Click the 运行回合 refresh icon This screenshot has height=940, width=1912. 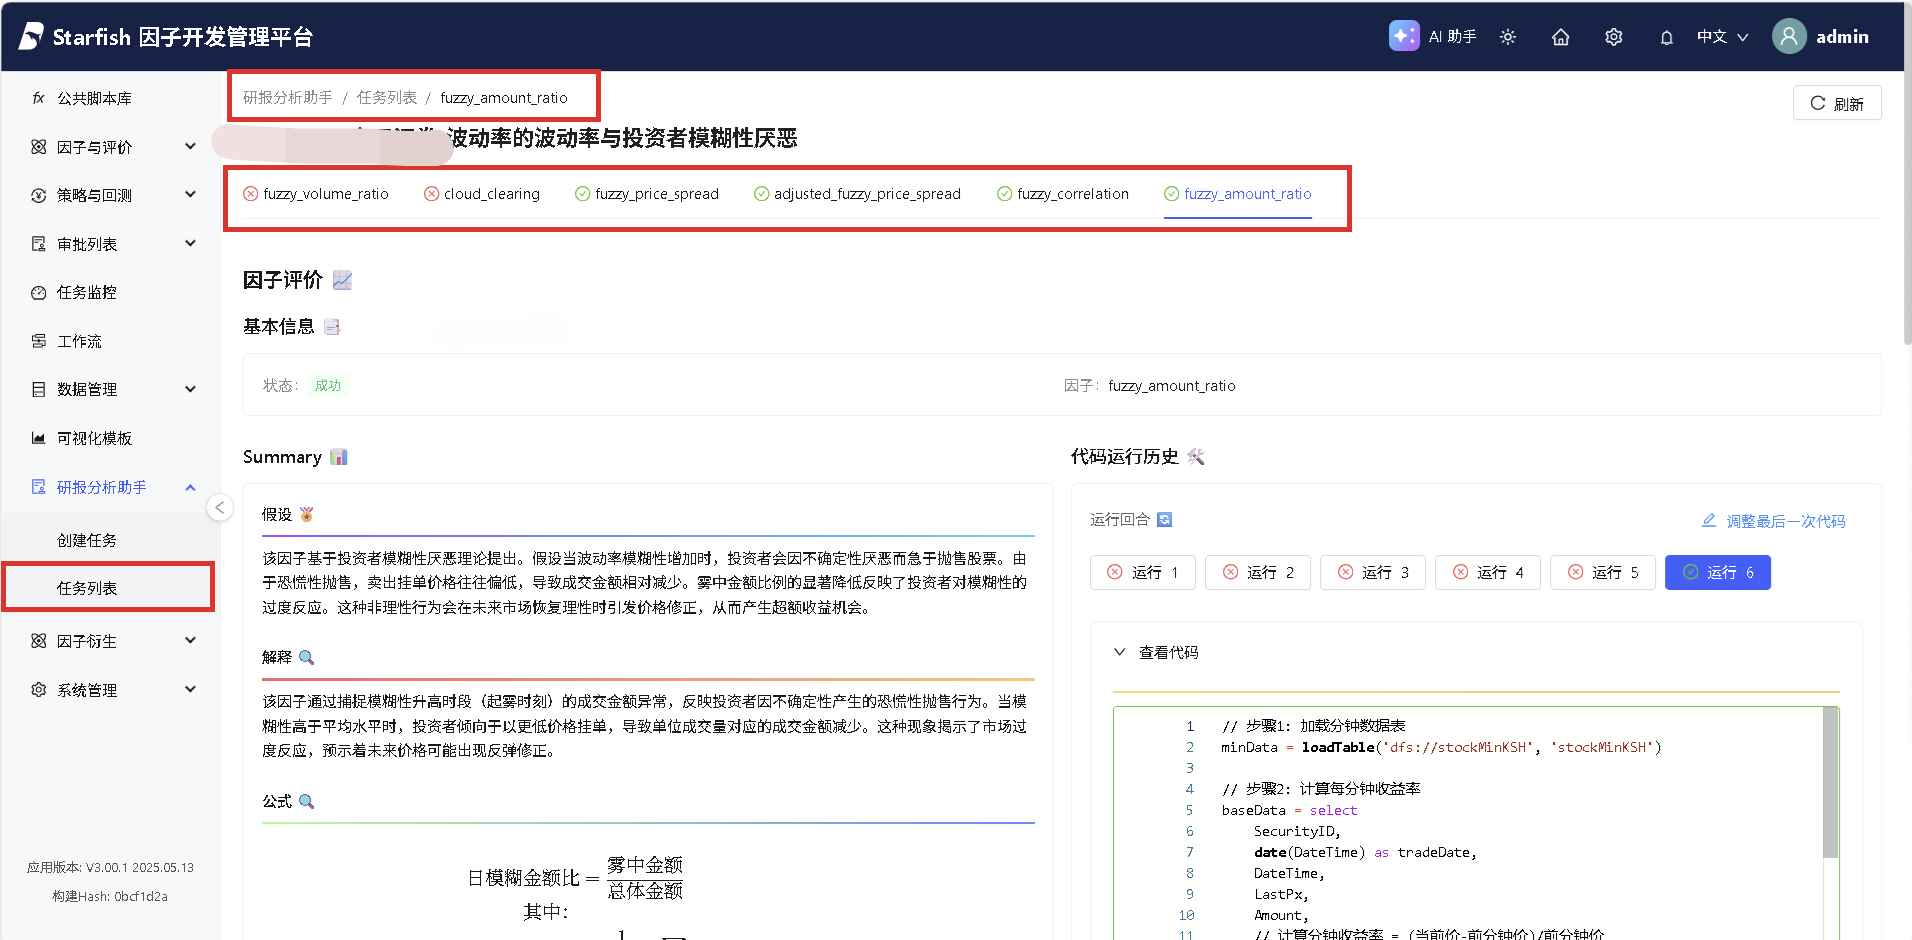coord(1164,520)
